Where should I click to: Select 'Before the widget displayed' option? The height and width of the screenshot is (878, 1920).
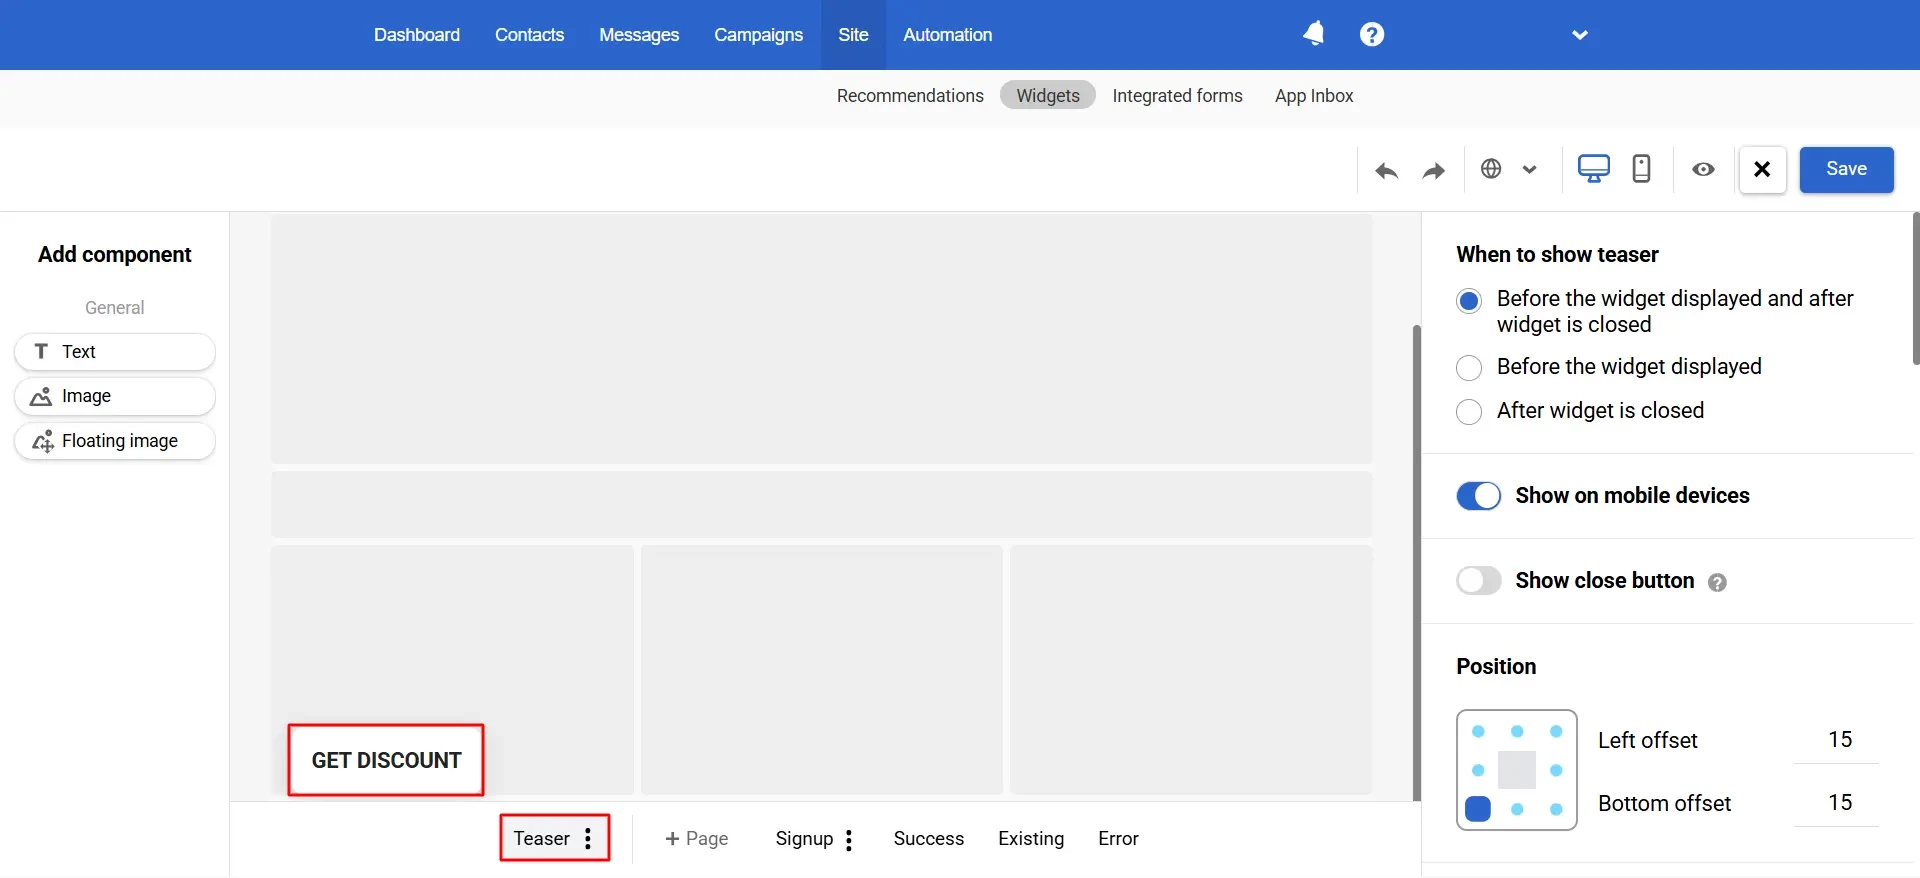coord(1469,368)
